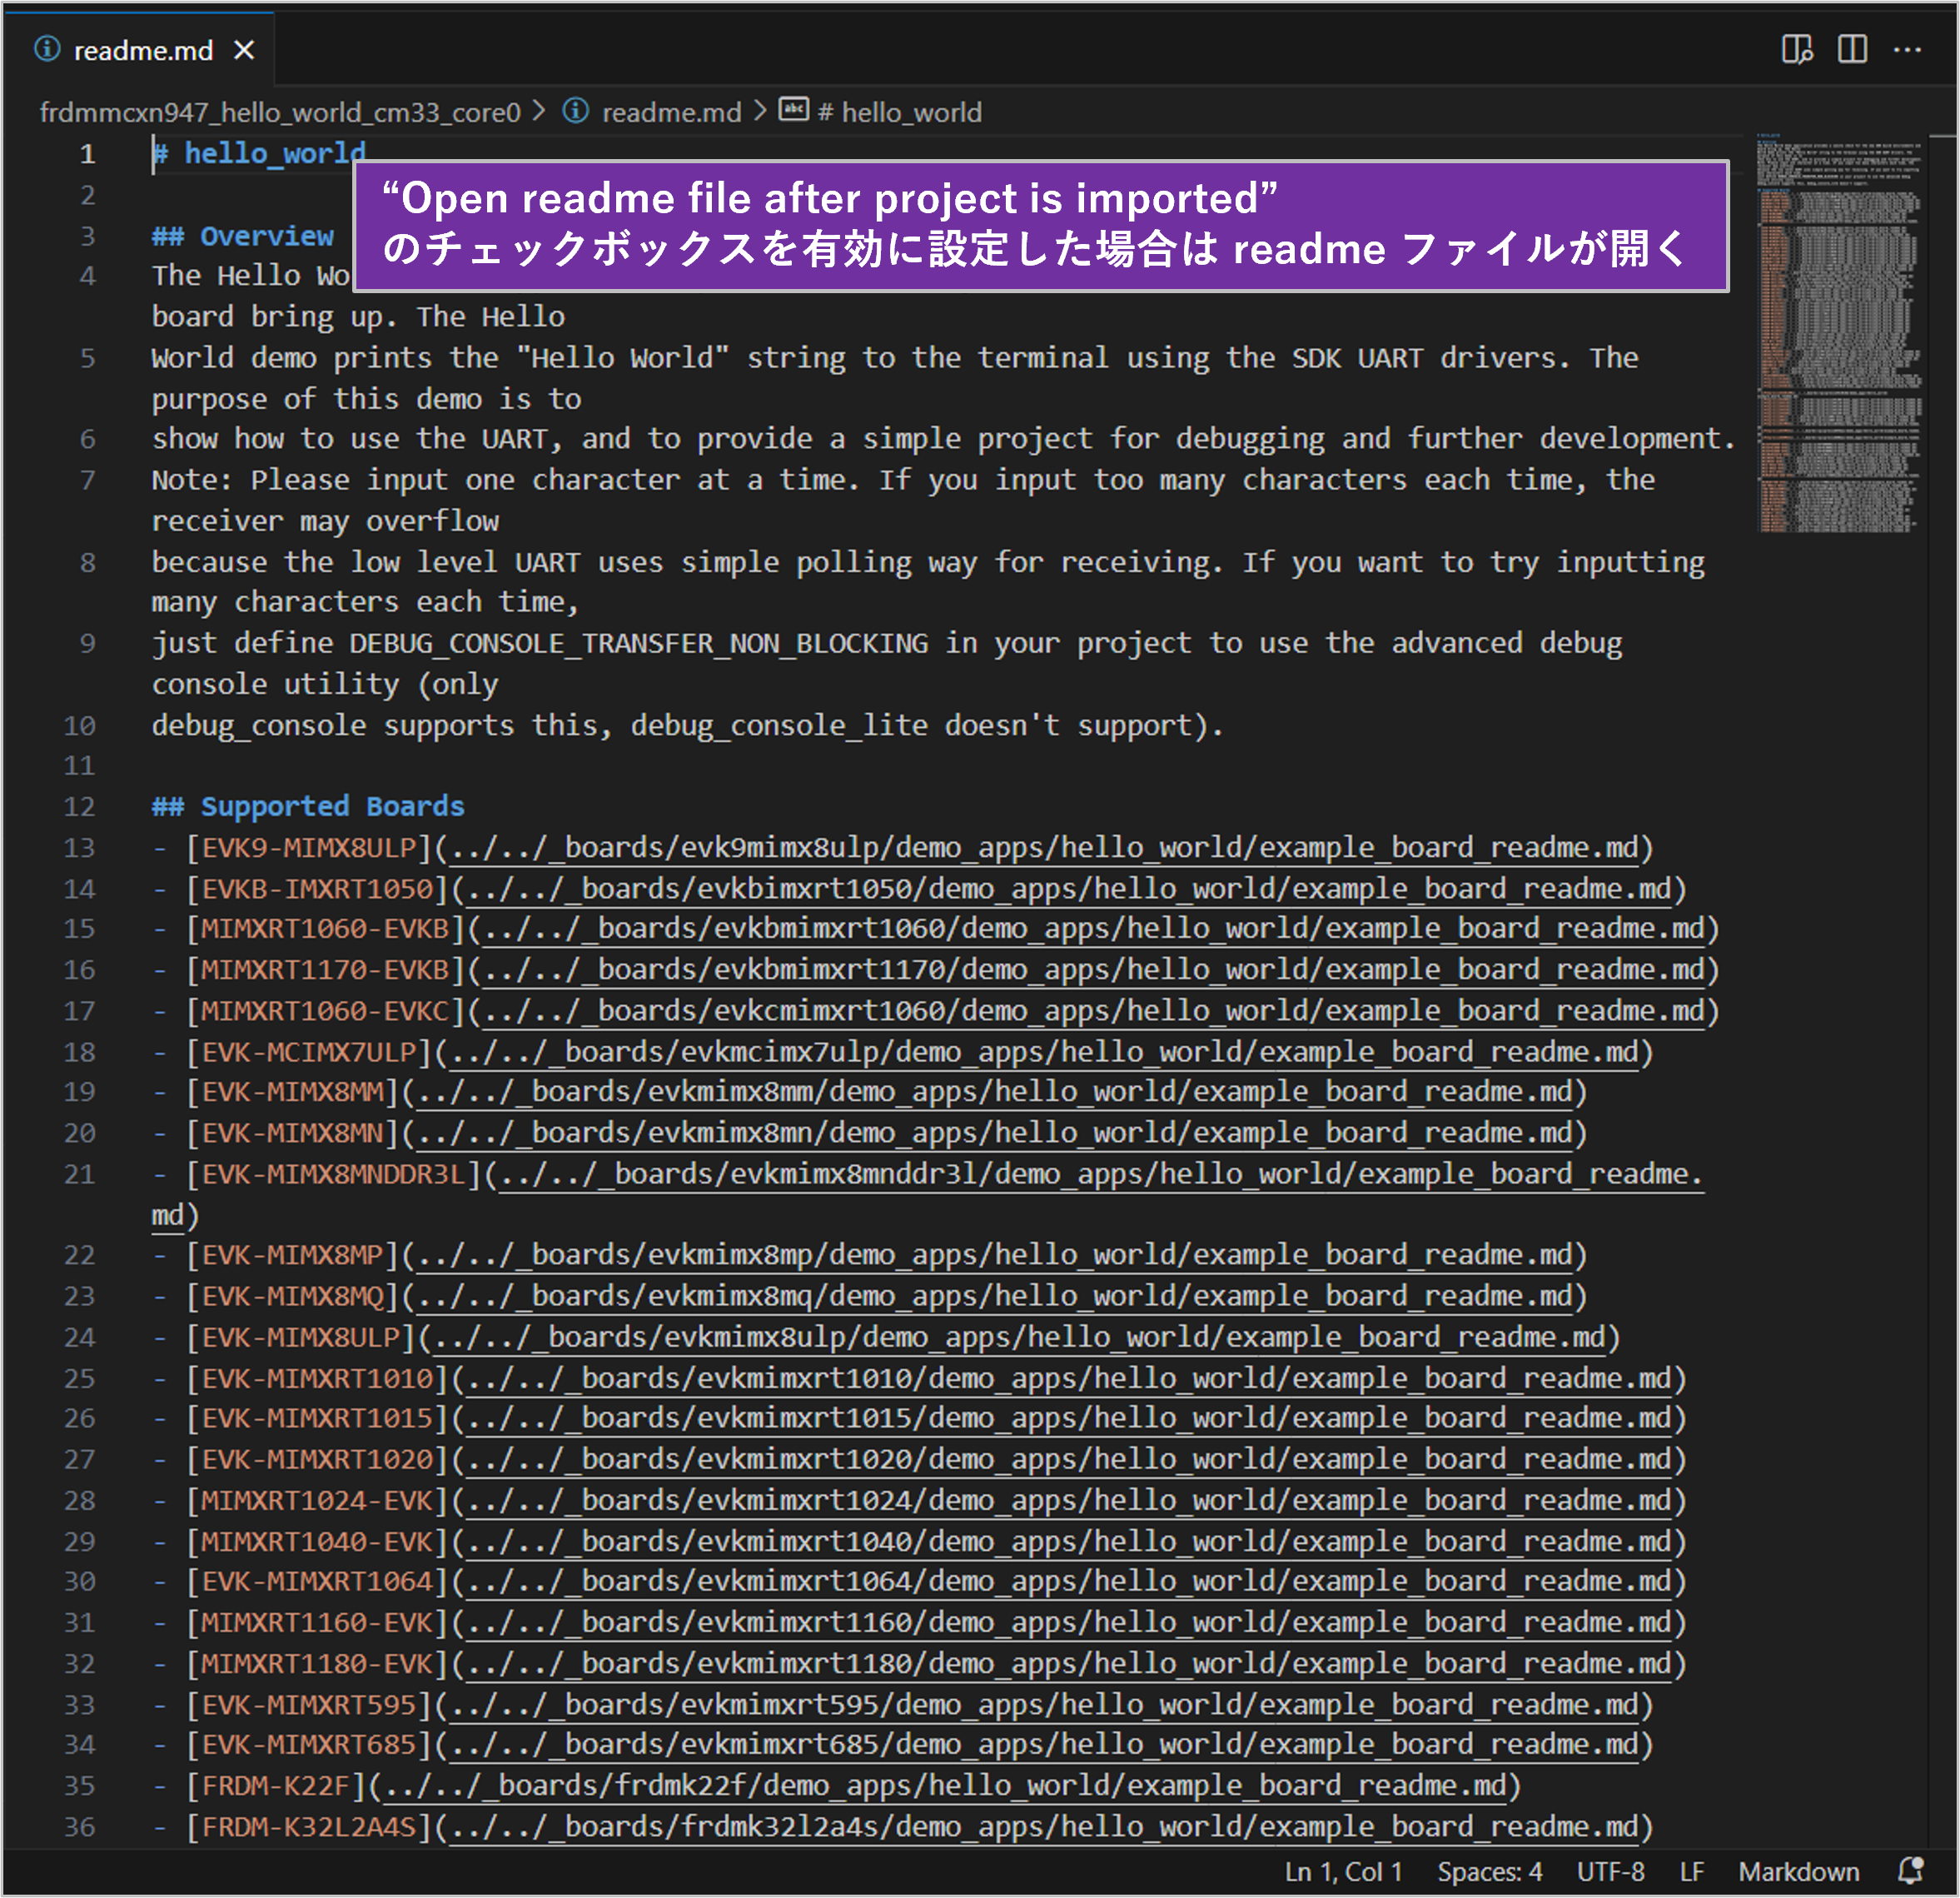The height and width of the screenshot is (1898, 1960).
Task: Click Ln 1, Col 1 in status bar
Action: (x=1343, y=1871)
